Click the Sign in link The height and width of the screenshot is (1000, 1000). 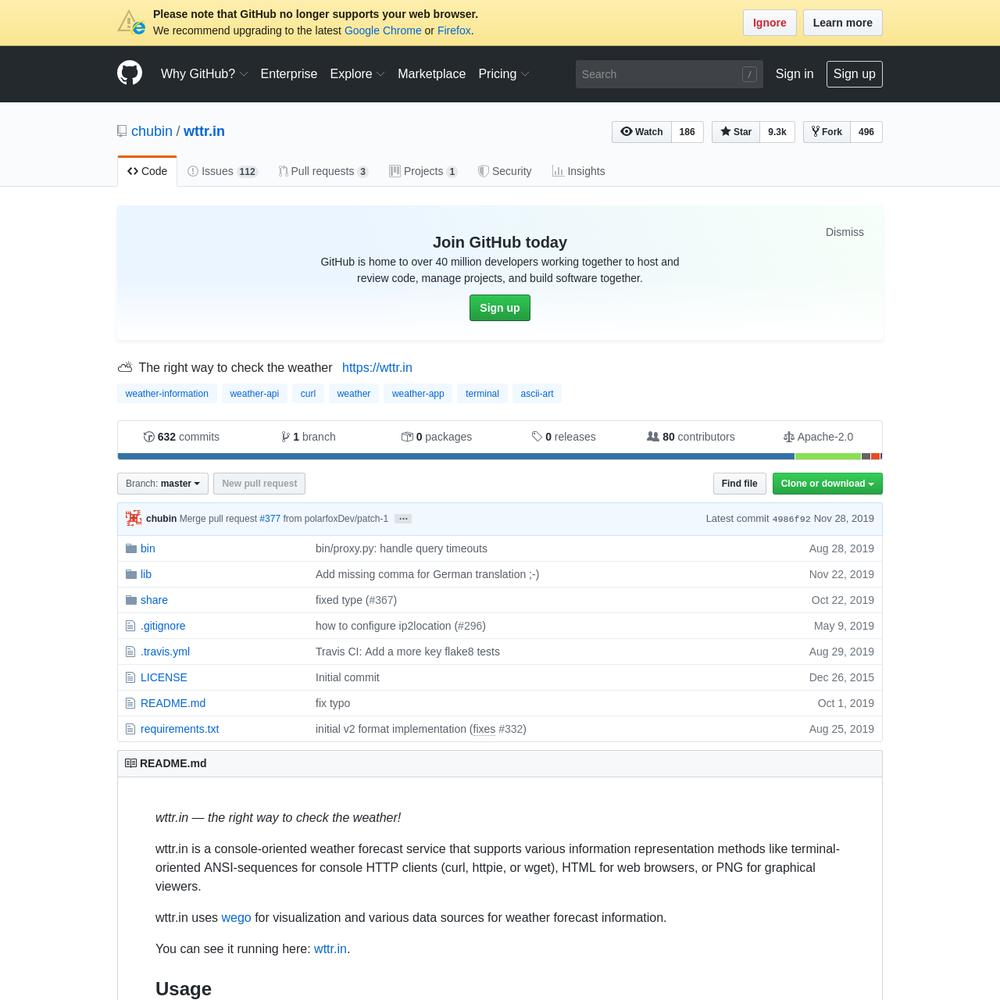point(795,74)
